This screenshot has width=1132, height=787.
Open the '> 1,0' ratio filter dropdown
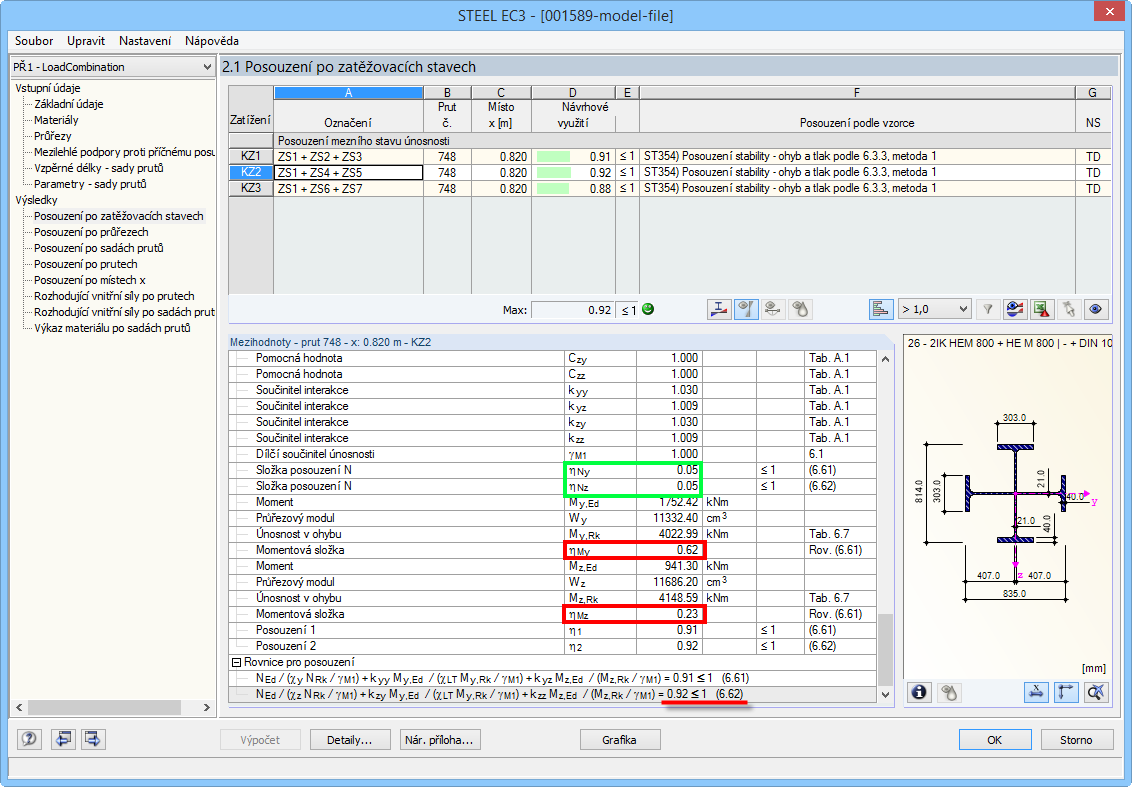tap(934, 310)
